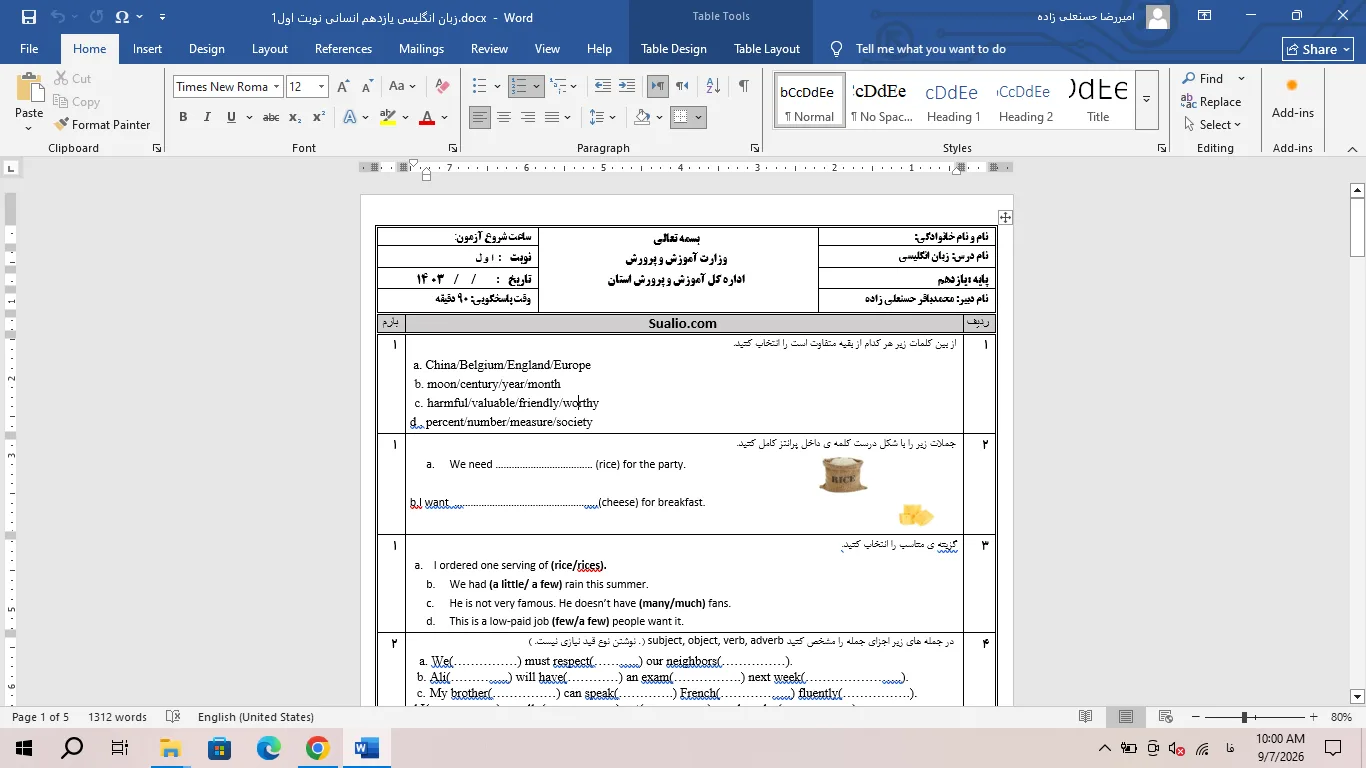Click the Share button
Screen dimensions: 1366x768
1318,49
